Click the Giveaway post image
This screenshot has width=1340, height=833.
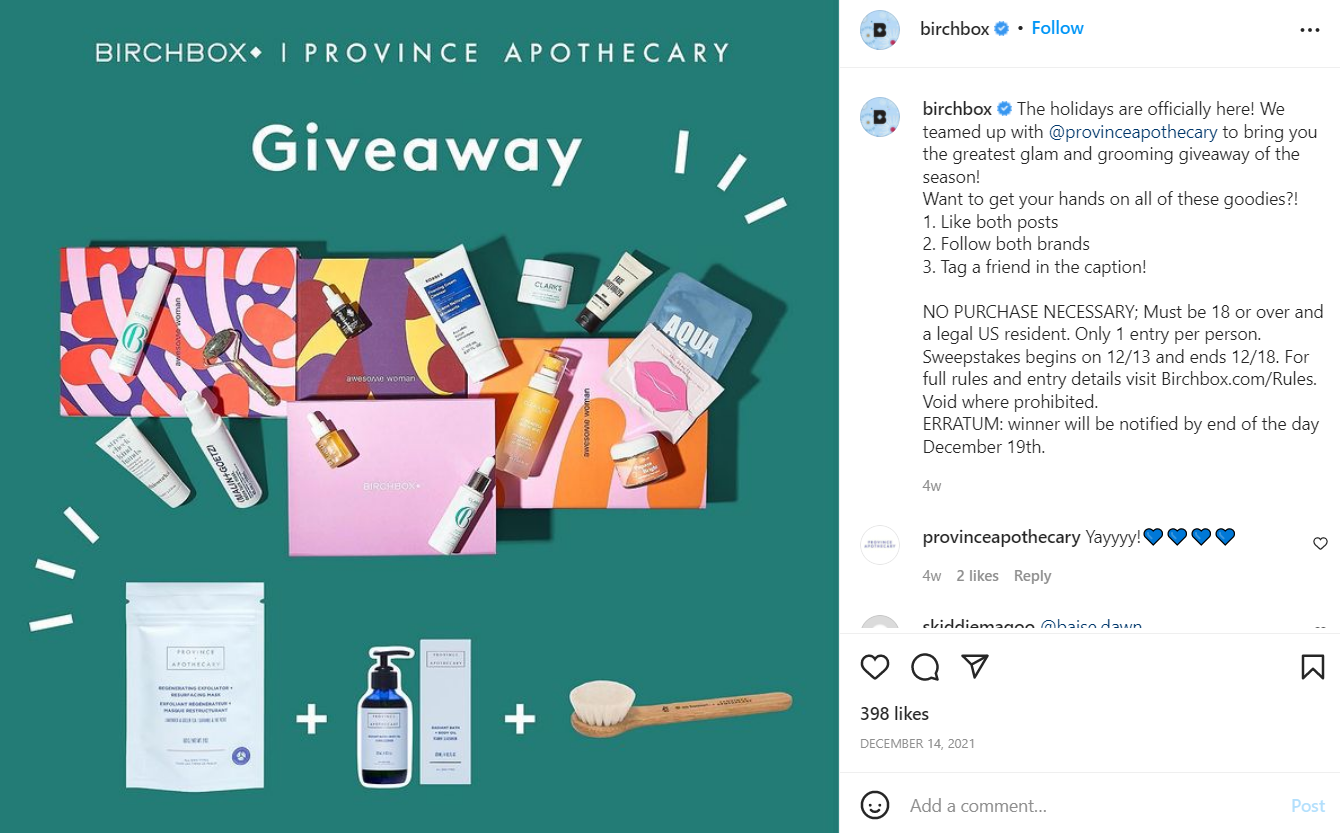419,416
